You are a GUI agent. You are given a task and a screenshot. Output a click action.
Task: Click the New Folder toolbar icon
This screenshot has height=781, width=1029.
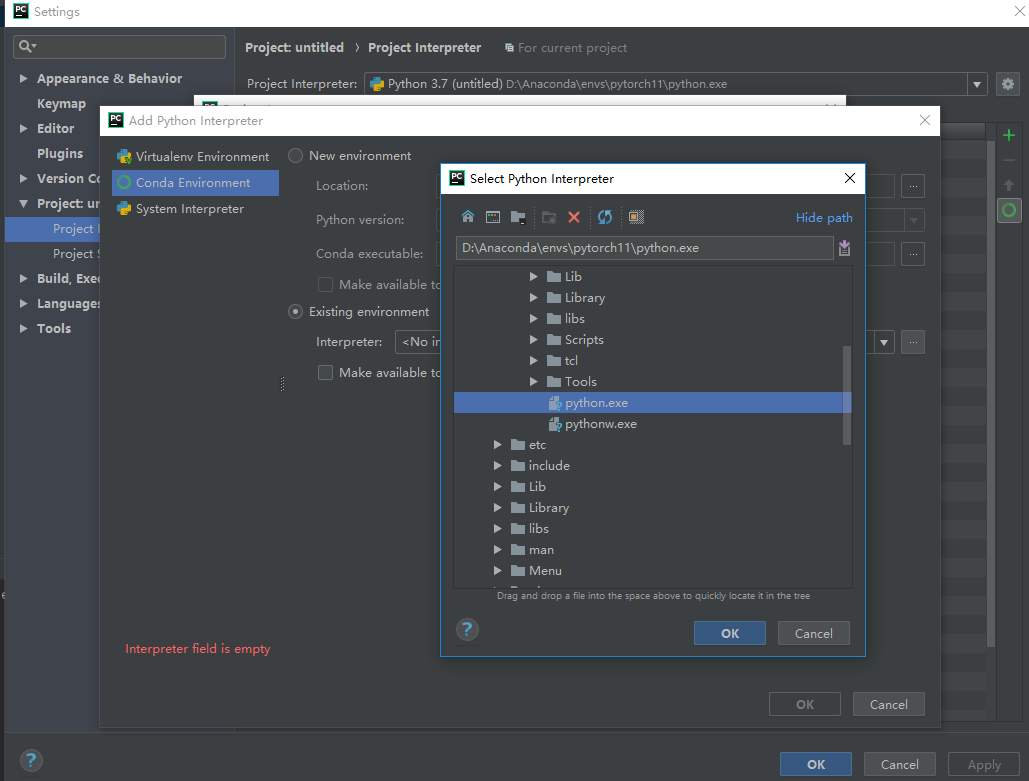coord(549,217)
